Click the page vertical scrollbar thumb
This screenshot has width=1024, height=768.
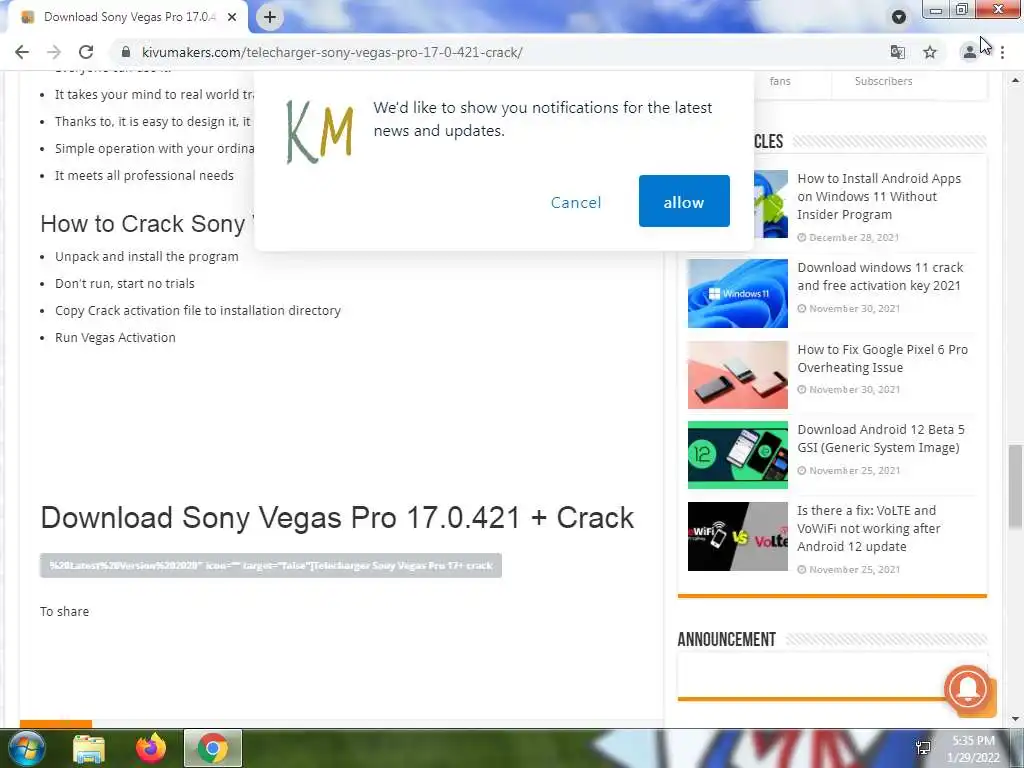click(1015, 487)
